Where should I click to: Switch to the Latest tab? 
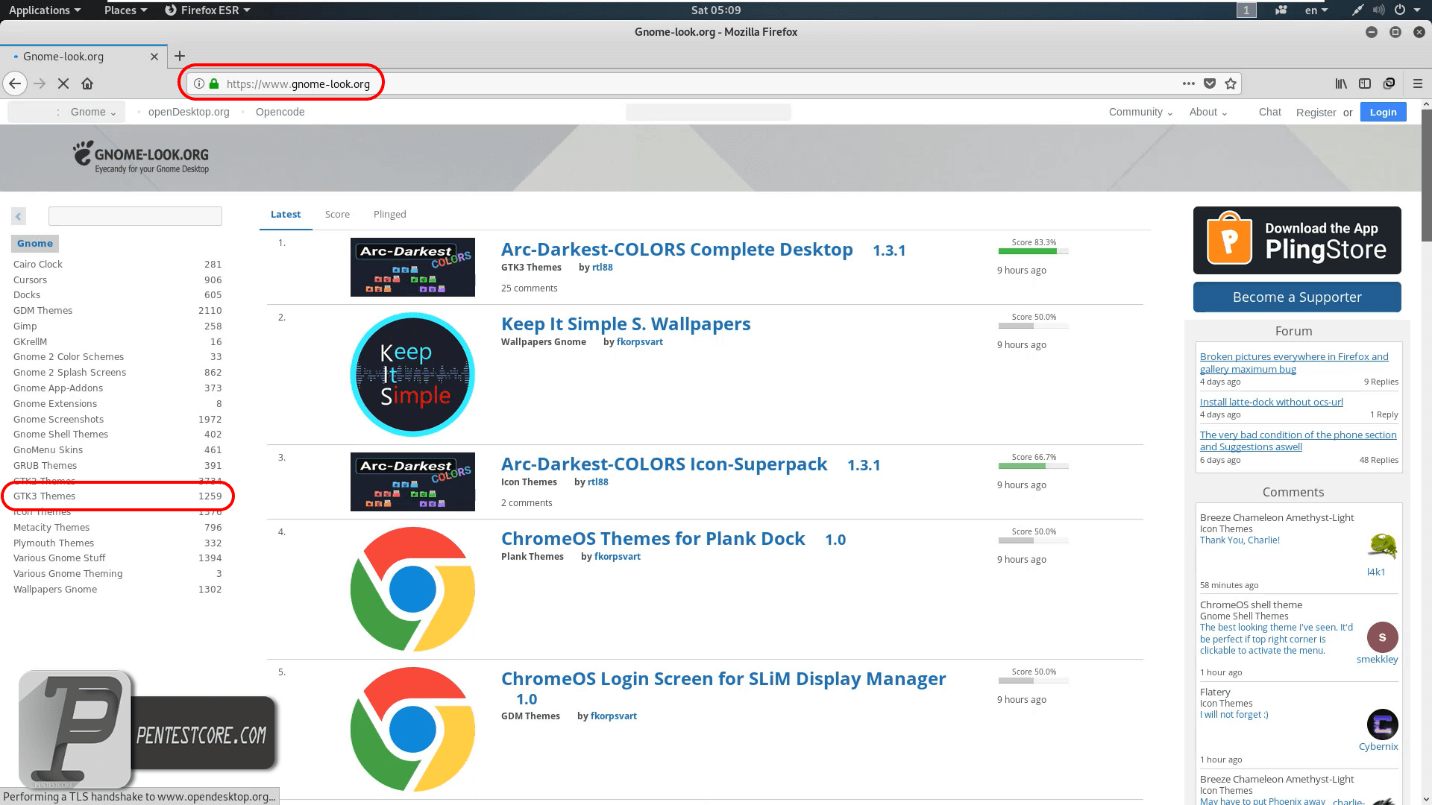tap(286, 214)
